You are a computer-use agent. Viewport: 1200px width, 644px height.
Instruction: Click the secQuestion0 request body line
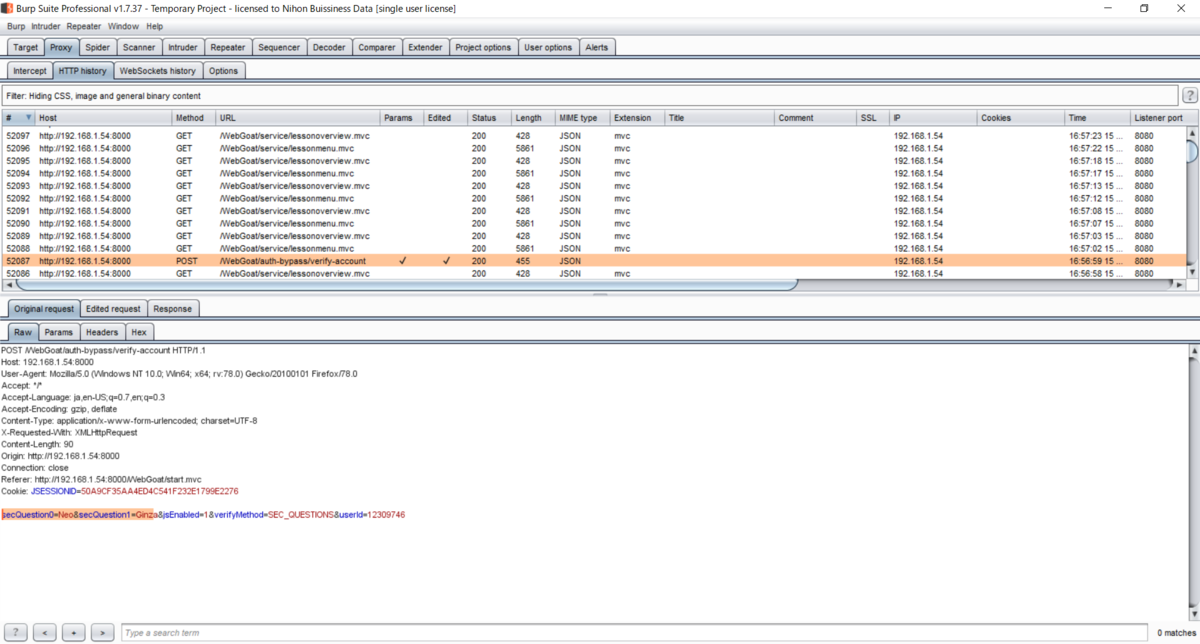tap(203, 515)
